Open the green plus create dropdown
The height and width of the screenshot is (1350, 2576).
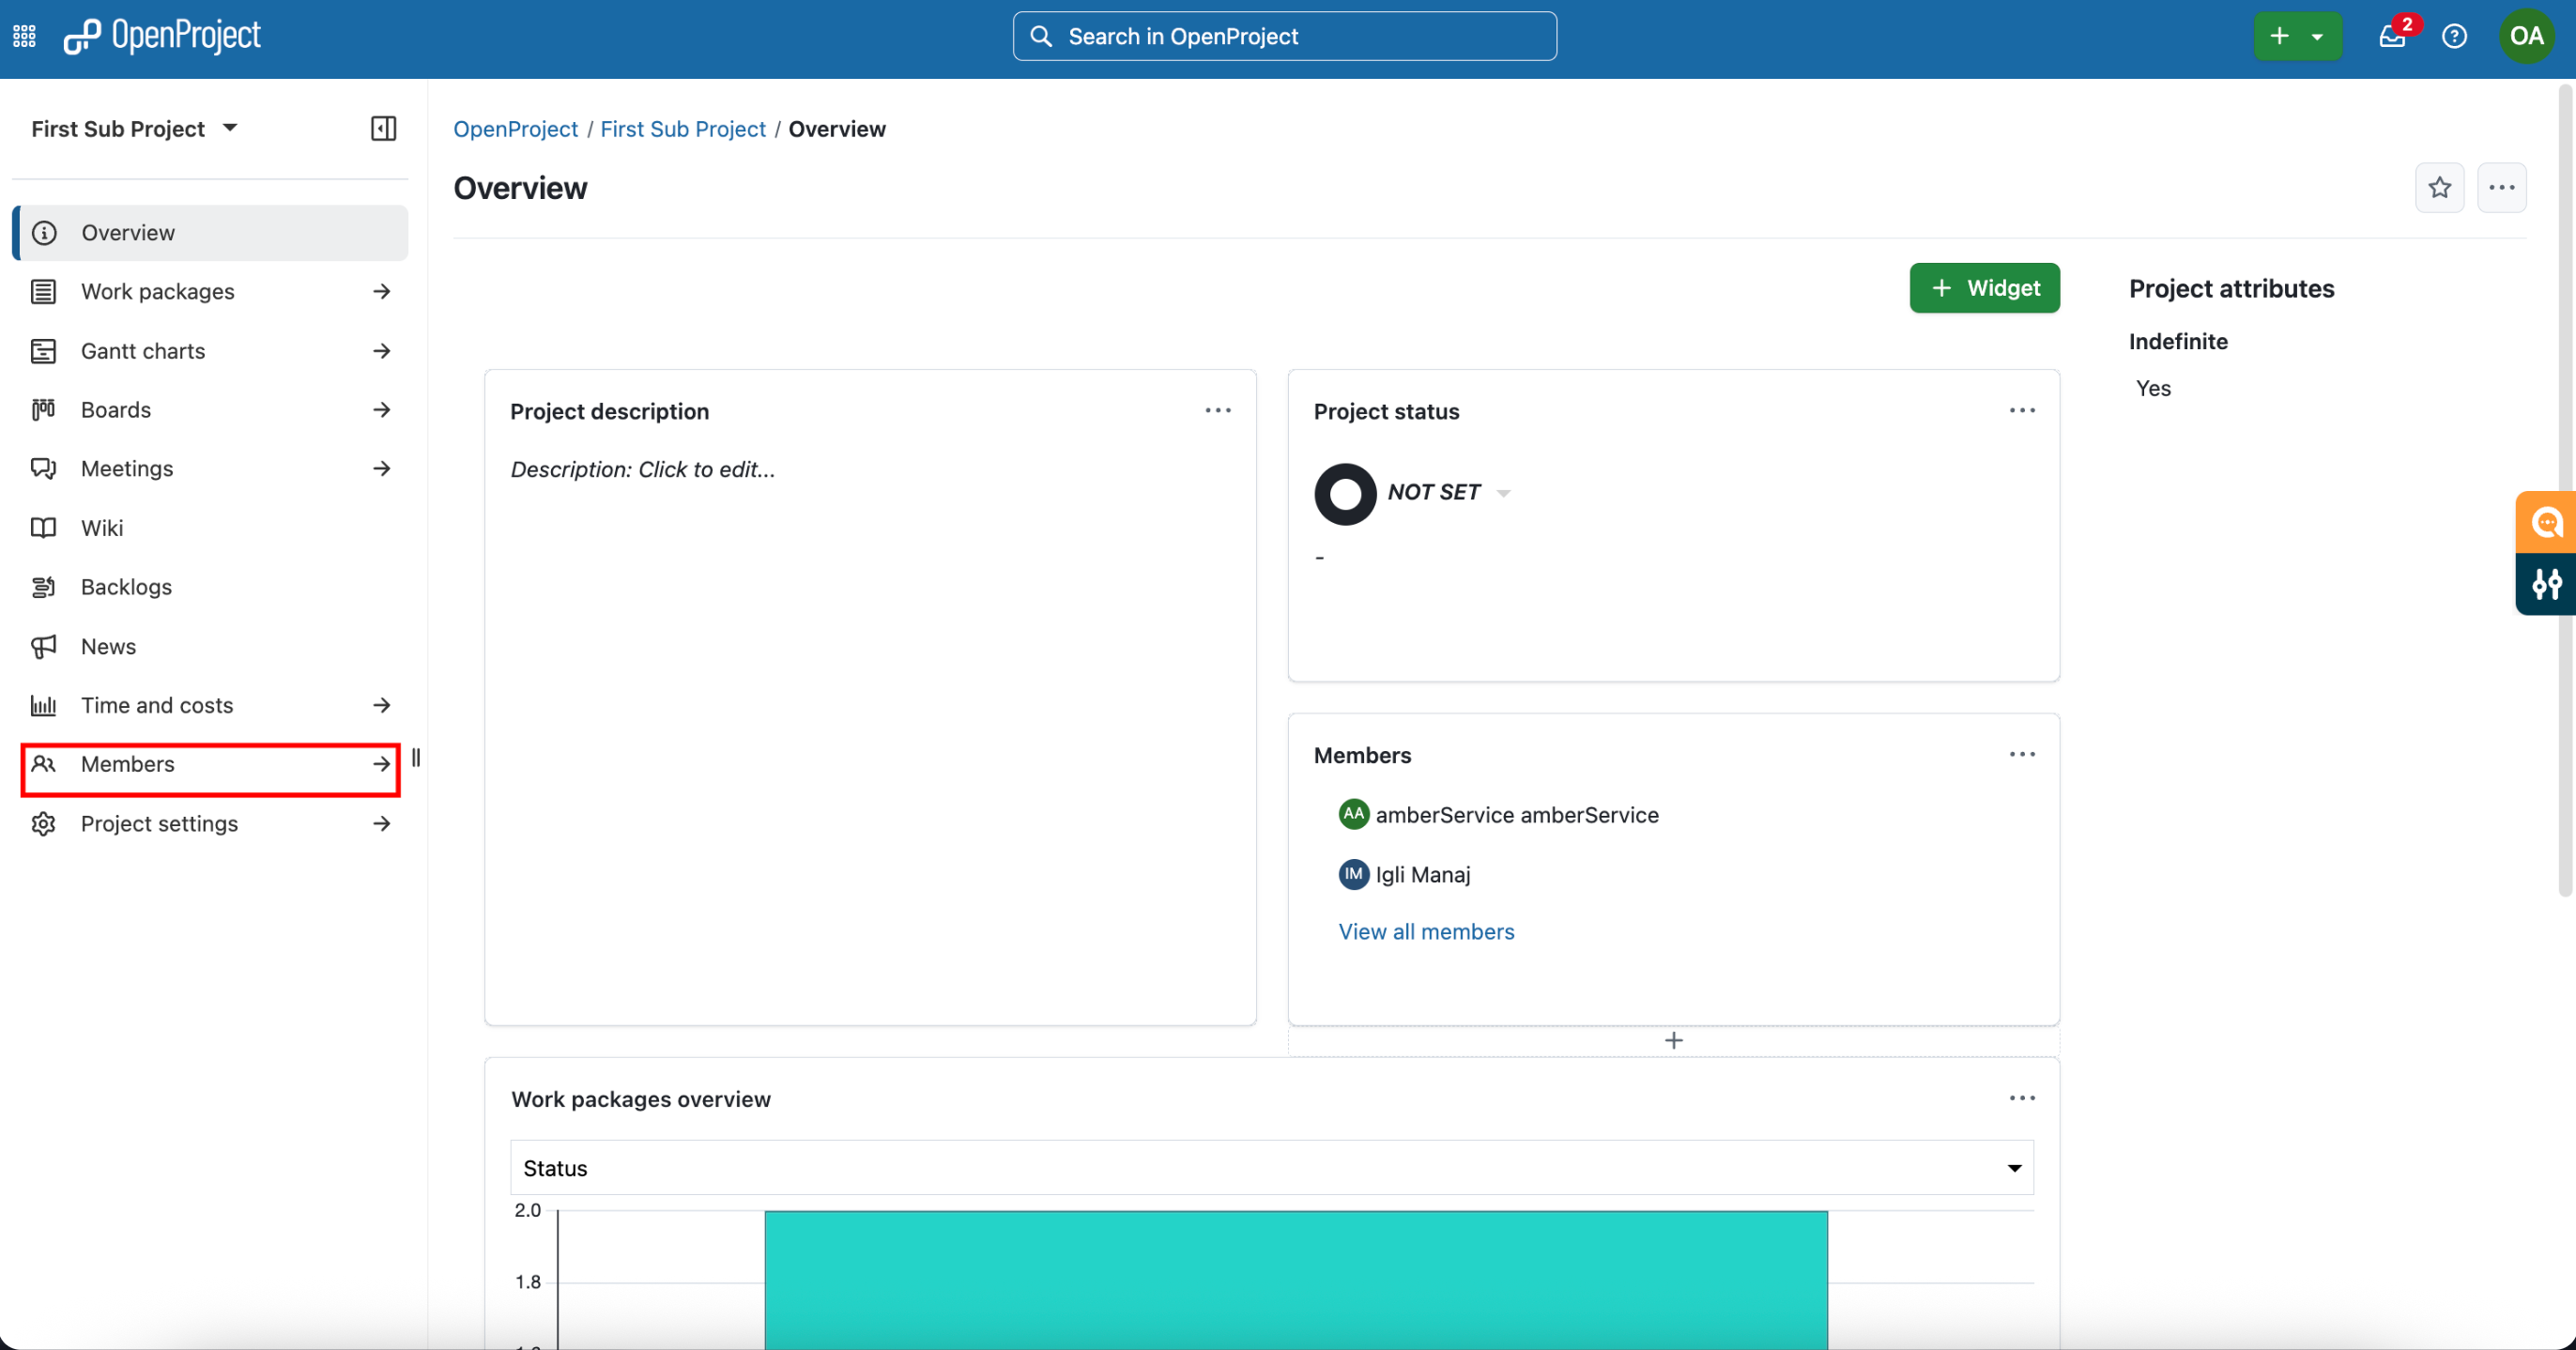pos(2297,36)
